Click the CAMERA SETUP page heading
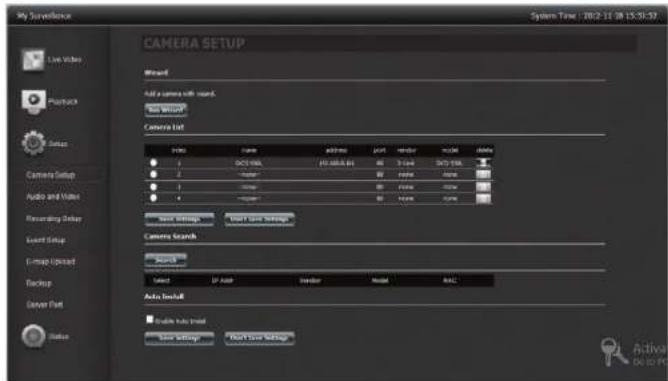This screenshot has height=381, width=668. (x=194, y=43)
